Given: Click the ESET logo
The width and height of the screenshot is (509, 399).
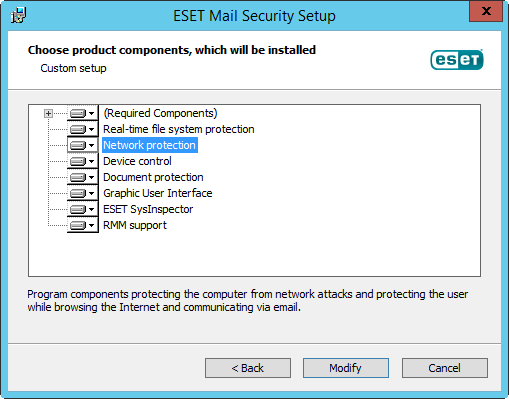Looking at the screenshot, I should 457,60.
